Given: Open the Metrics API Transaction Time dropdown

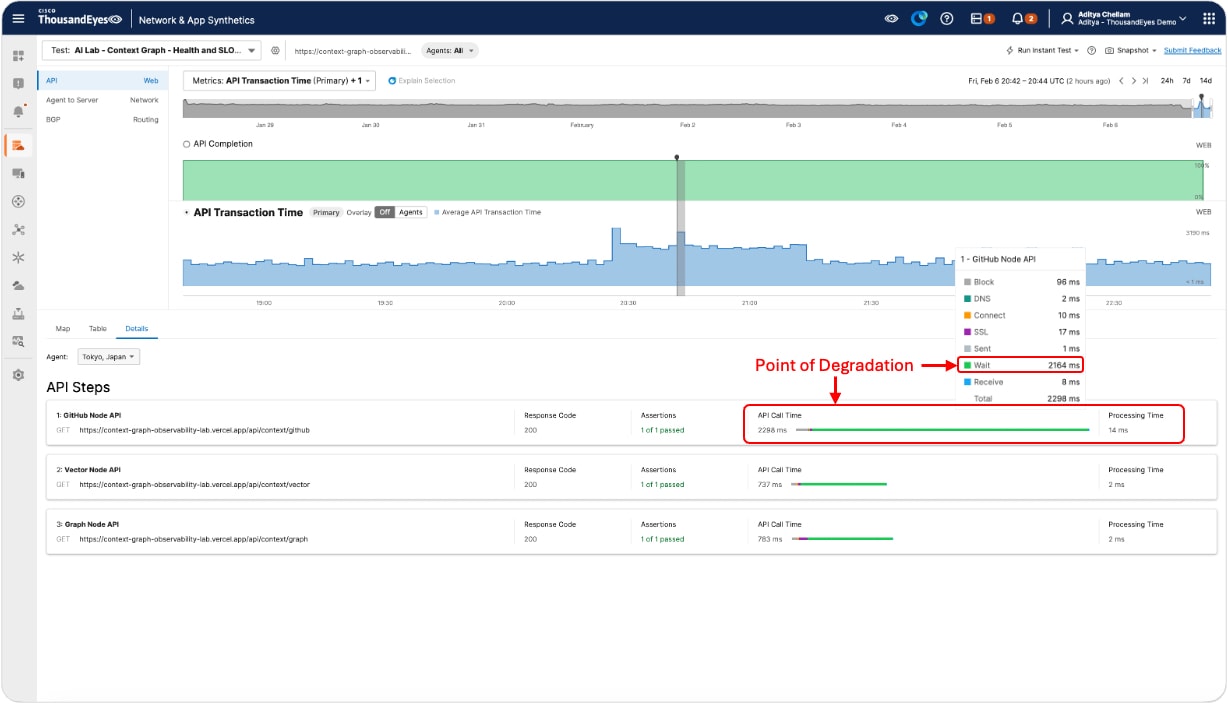Looking at the screenshot, I should pyautogui.click(x=279, y=80).
